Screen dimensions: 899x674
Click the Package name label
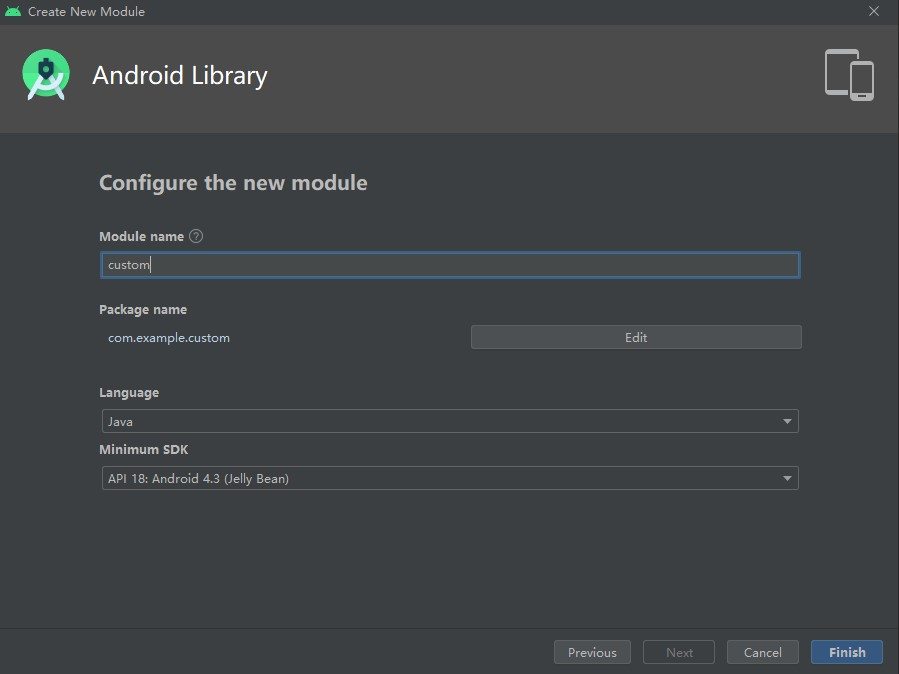pyautogui.click(x=143, y=309)
